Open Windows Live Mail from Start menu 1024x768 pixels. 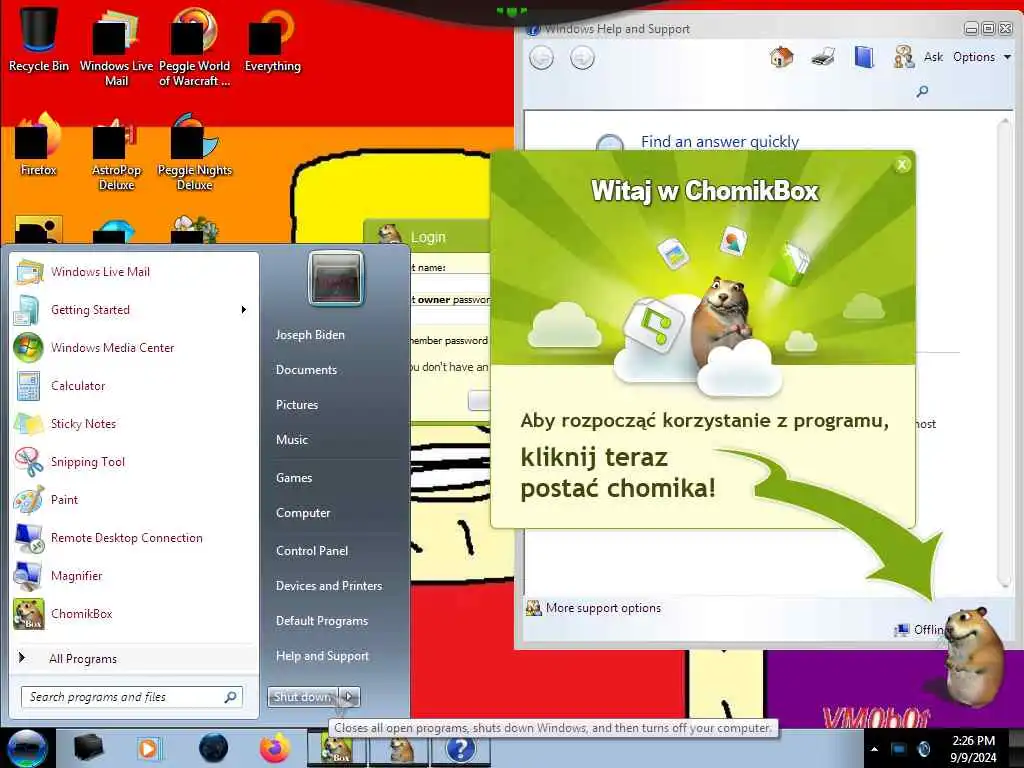click(x=134, y=272)
